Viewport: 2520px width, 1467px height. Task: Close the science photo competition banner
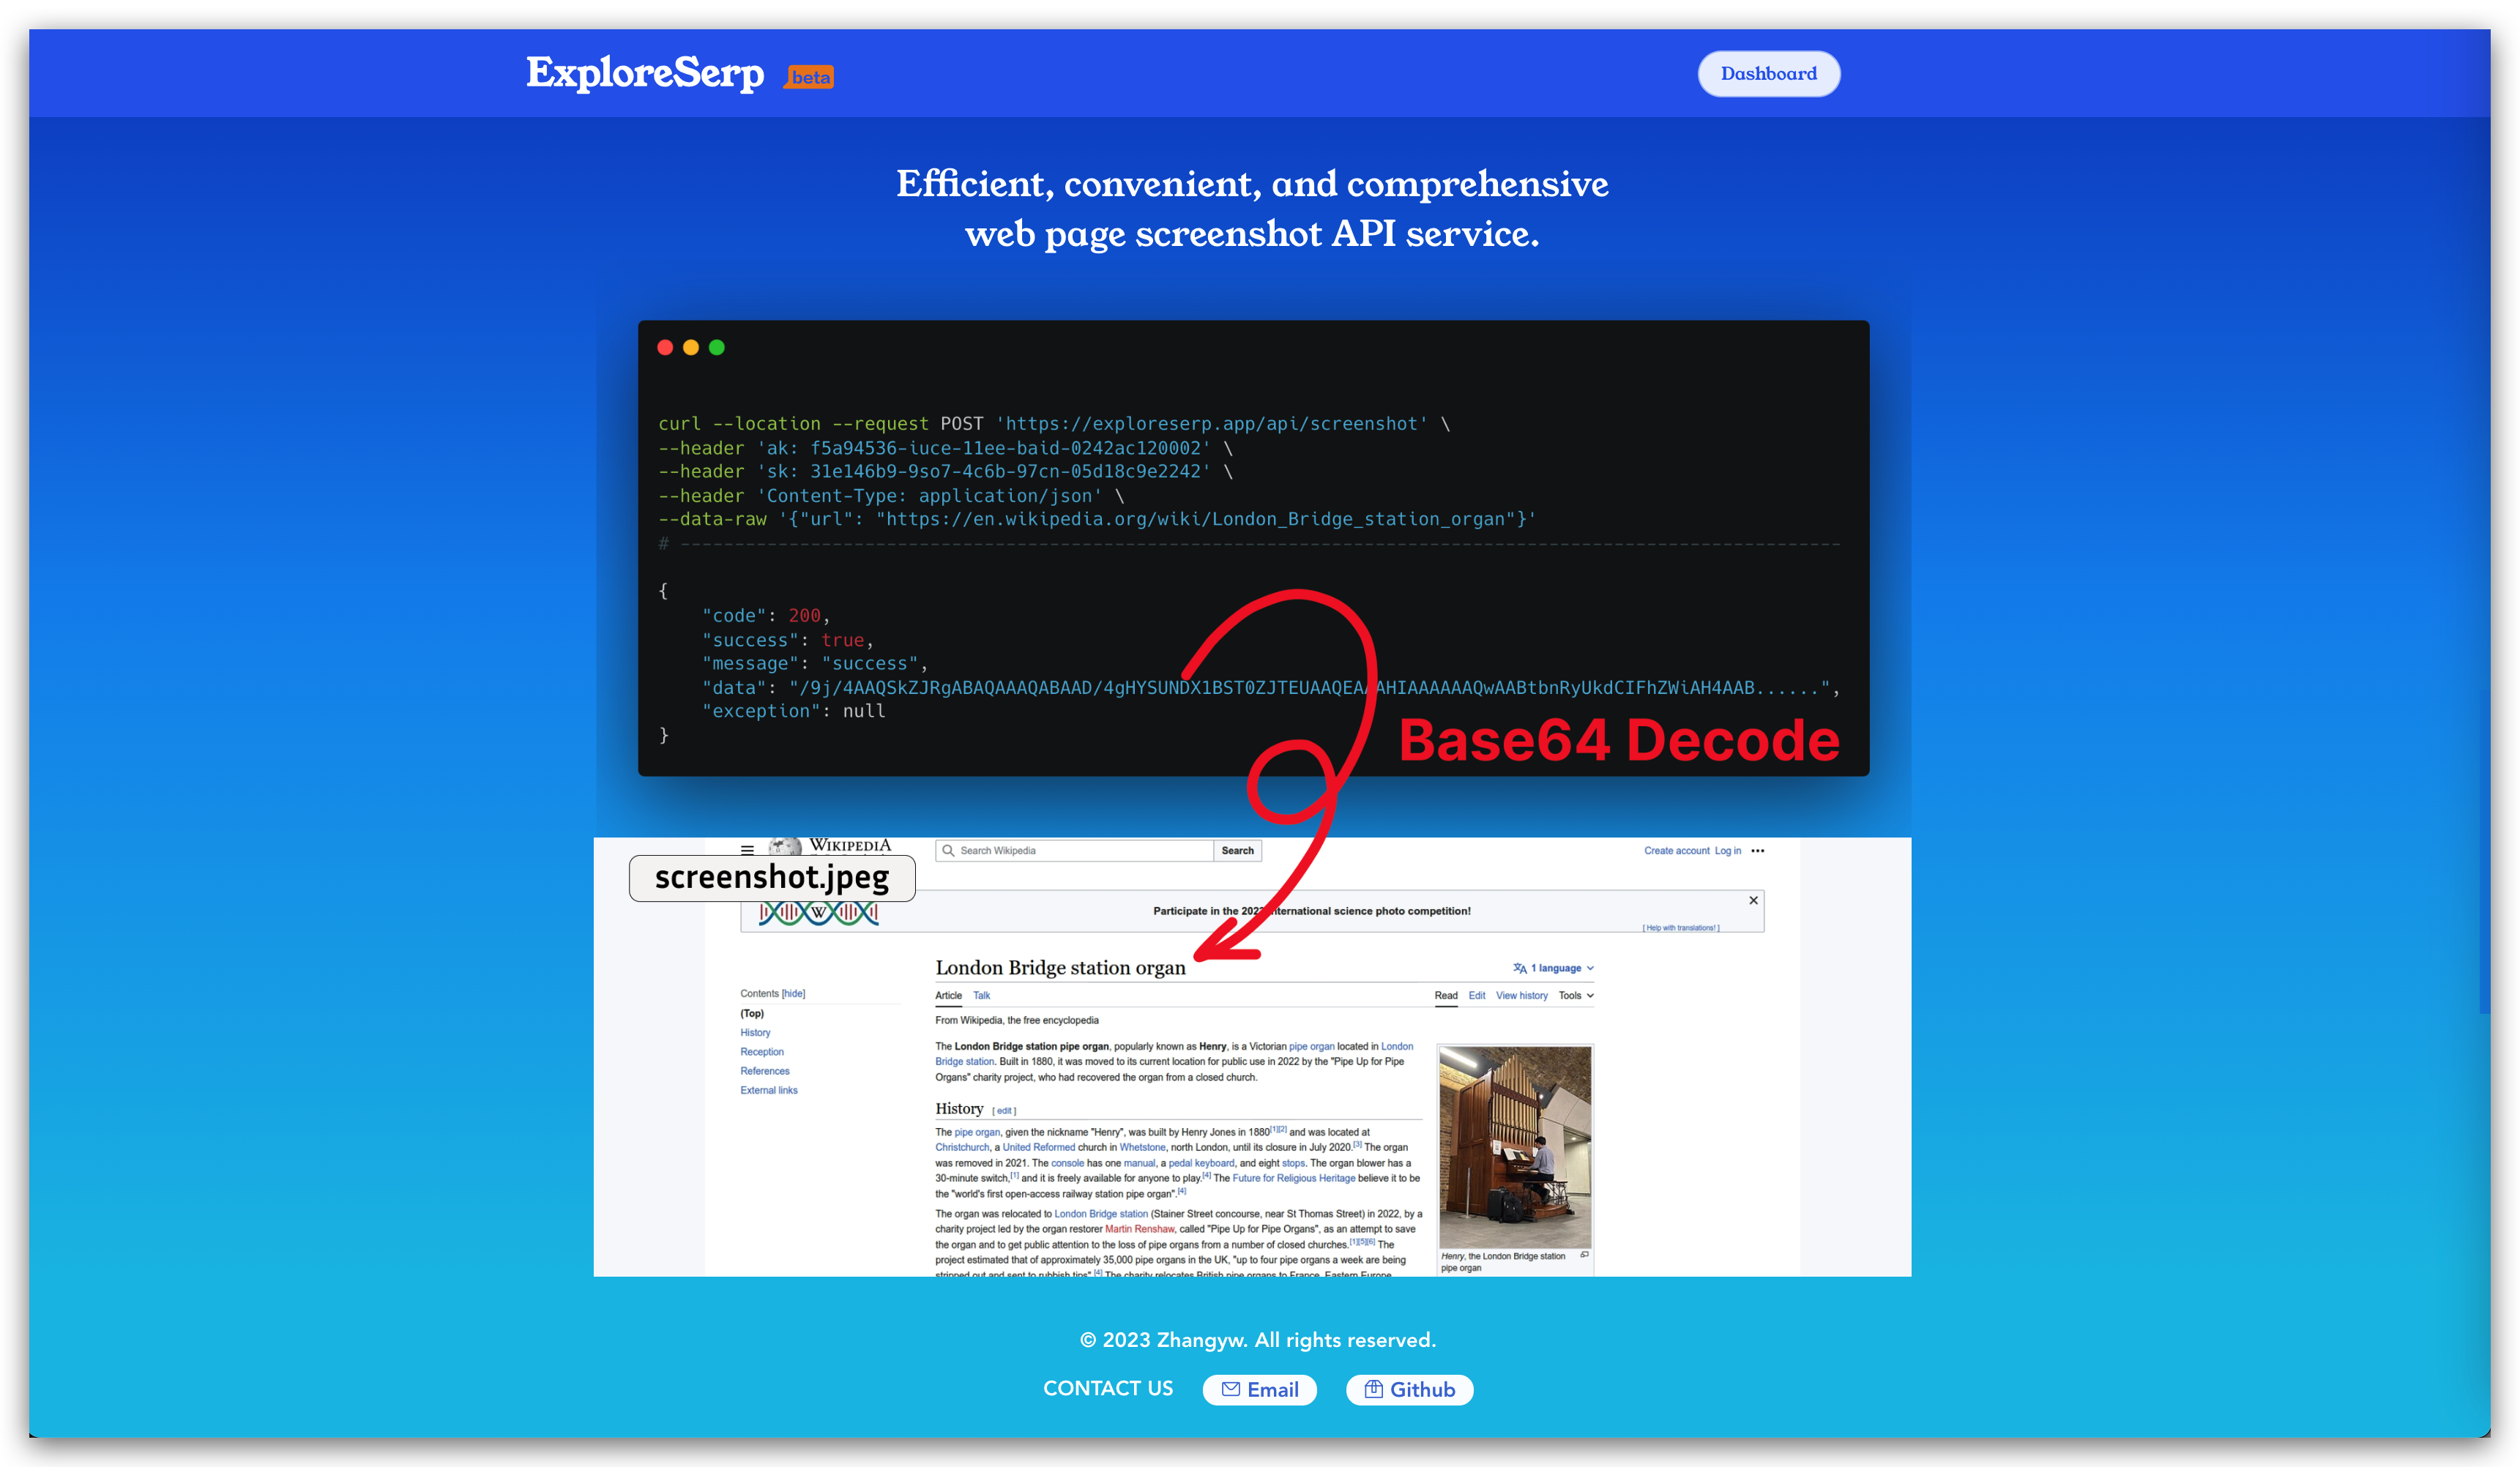[1753, 900]
